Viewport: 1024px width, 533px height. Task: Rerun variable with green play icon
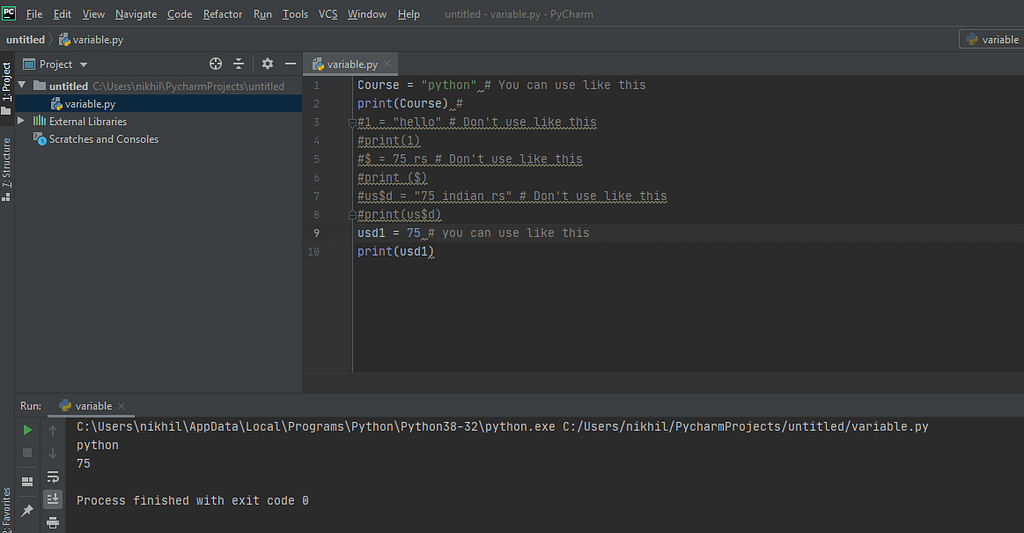click(27, 430)
